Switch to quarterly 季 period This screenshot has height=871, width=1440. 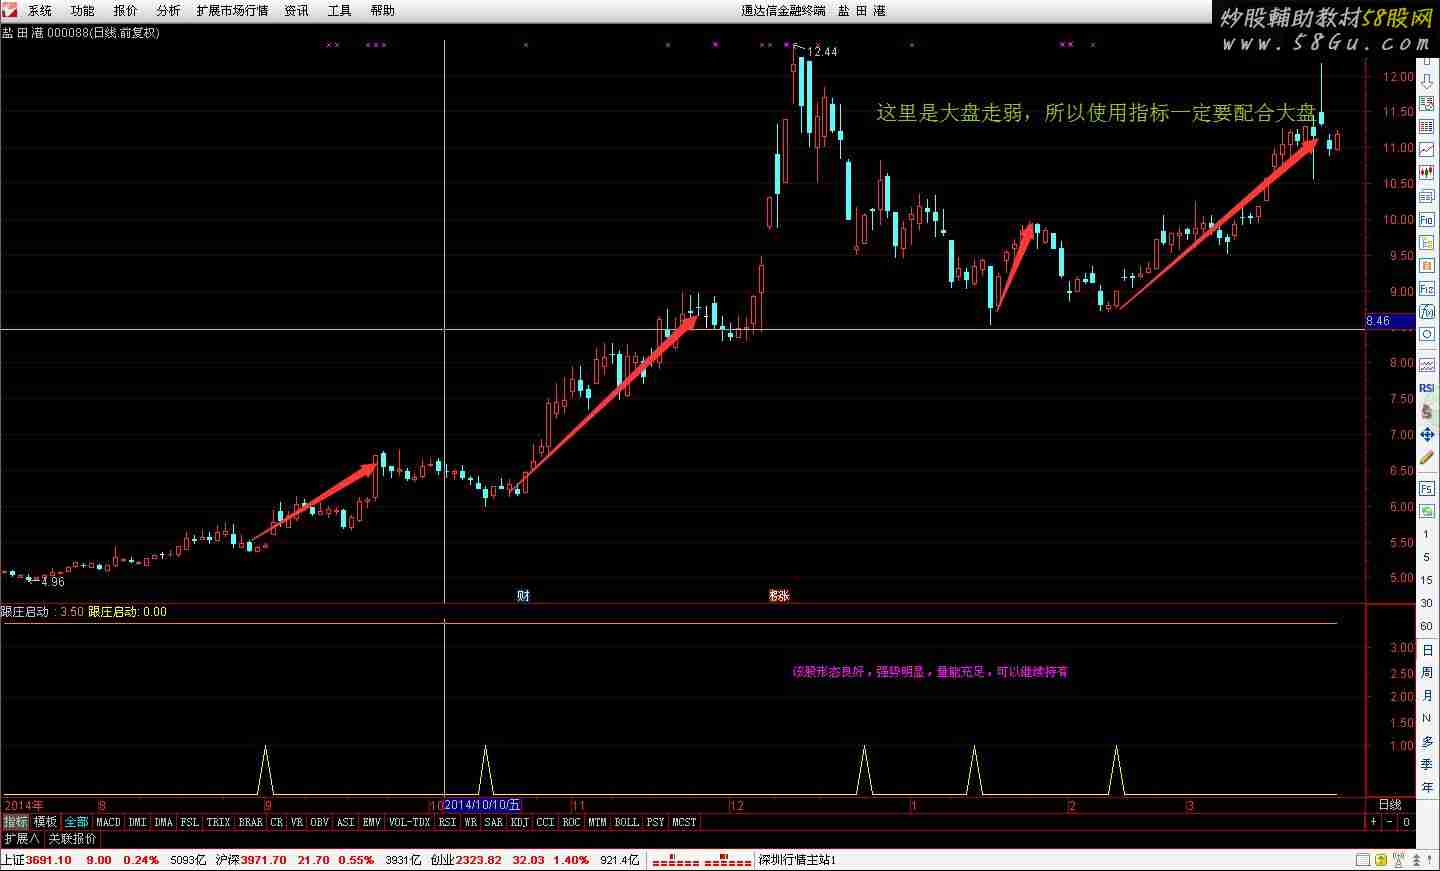click(1427, 764)
